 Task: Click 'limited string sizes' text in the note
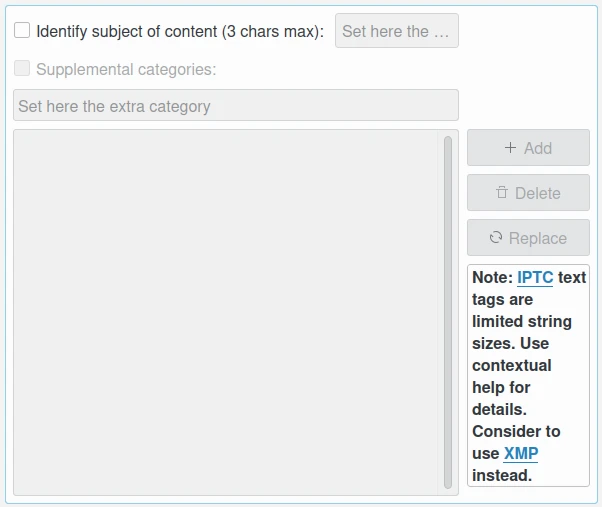(x=522, y=322)
